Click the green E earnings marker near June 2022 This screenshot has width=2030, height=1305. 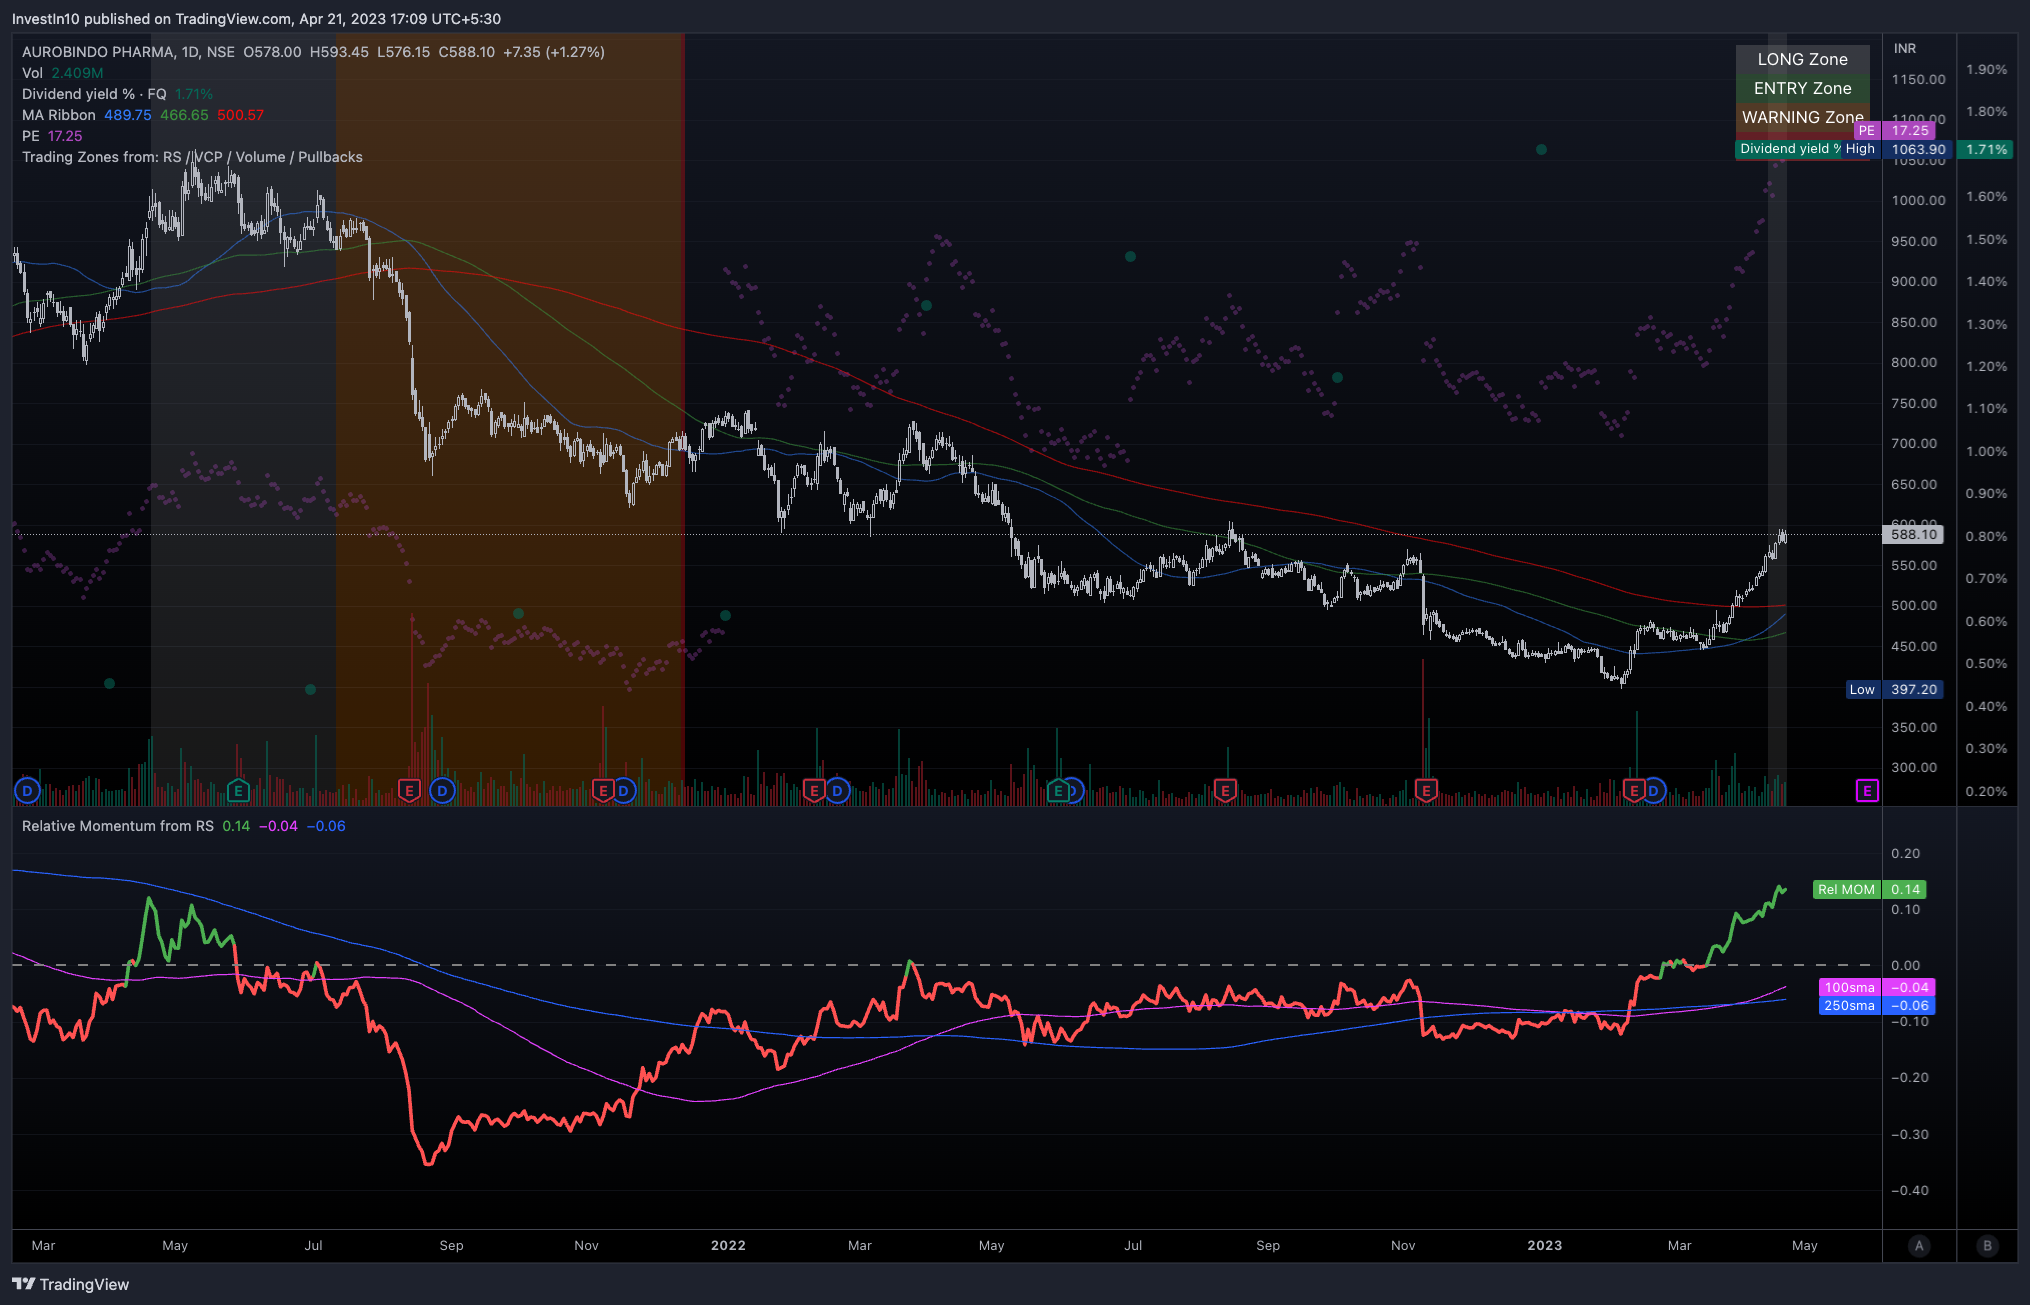[1058, 791]
